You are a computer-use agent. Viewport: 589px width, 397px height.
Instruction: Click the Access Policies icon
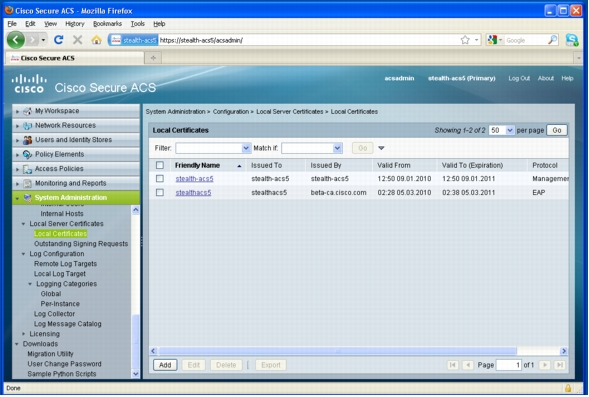click(x=27, y=169)
